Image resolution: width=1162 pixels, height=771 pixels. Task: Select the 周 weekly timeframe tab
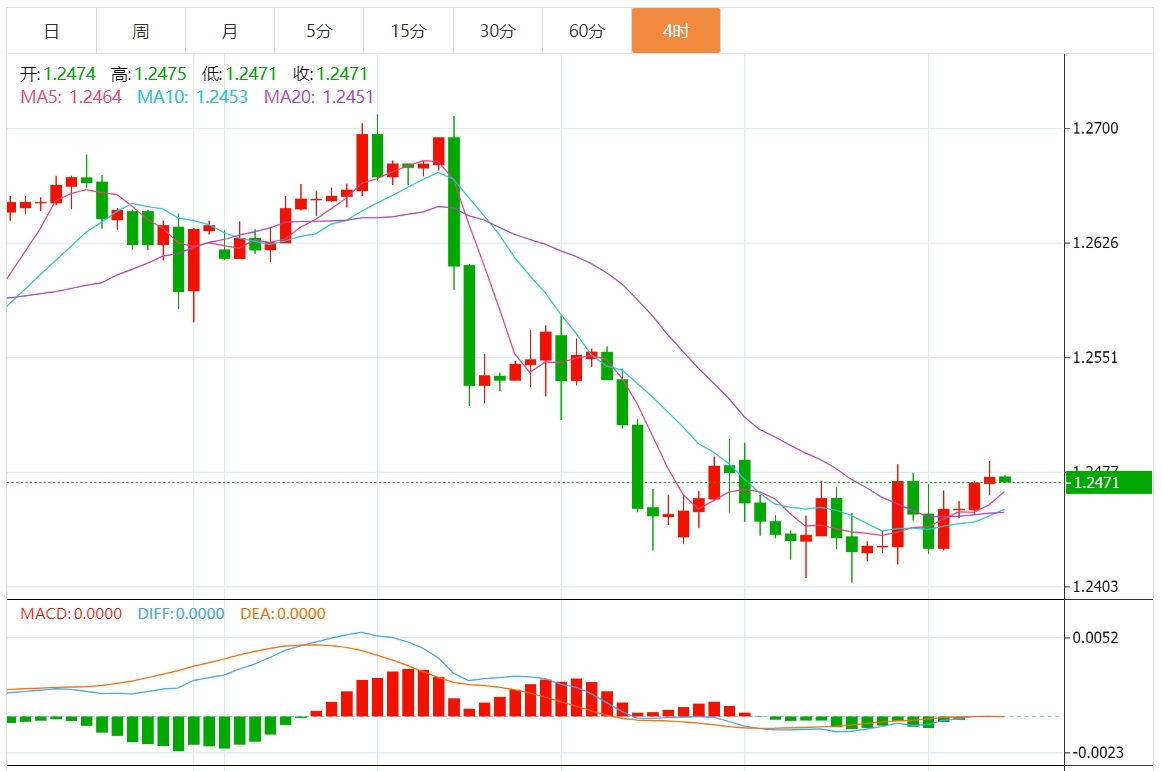point(141,31)
